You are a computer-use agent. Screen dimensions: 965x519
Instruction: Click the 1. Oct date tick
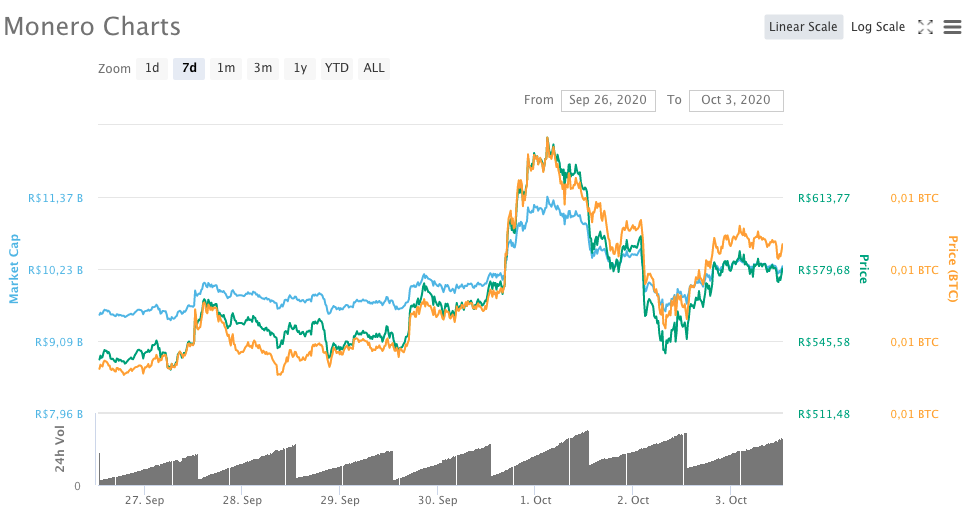[x=535, y=501]
